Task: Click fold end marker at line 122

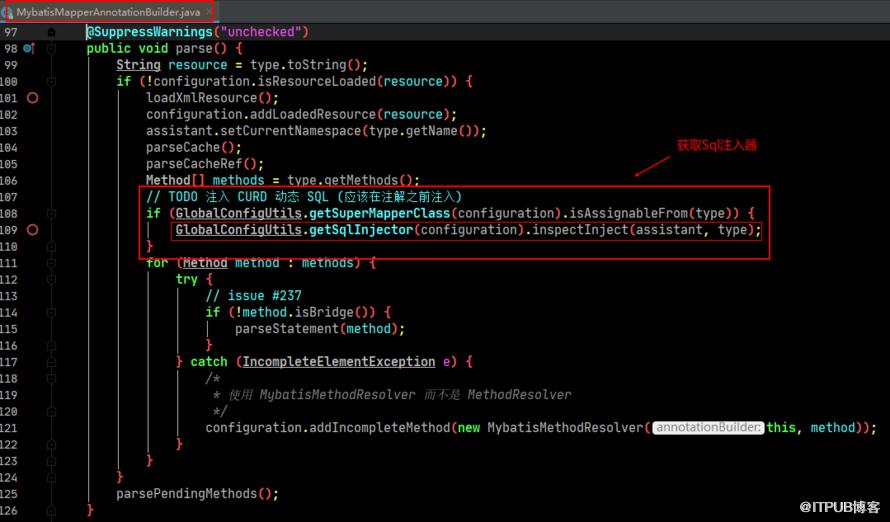Action: 52,444
